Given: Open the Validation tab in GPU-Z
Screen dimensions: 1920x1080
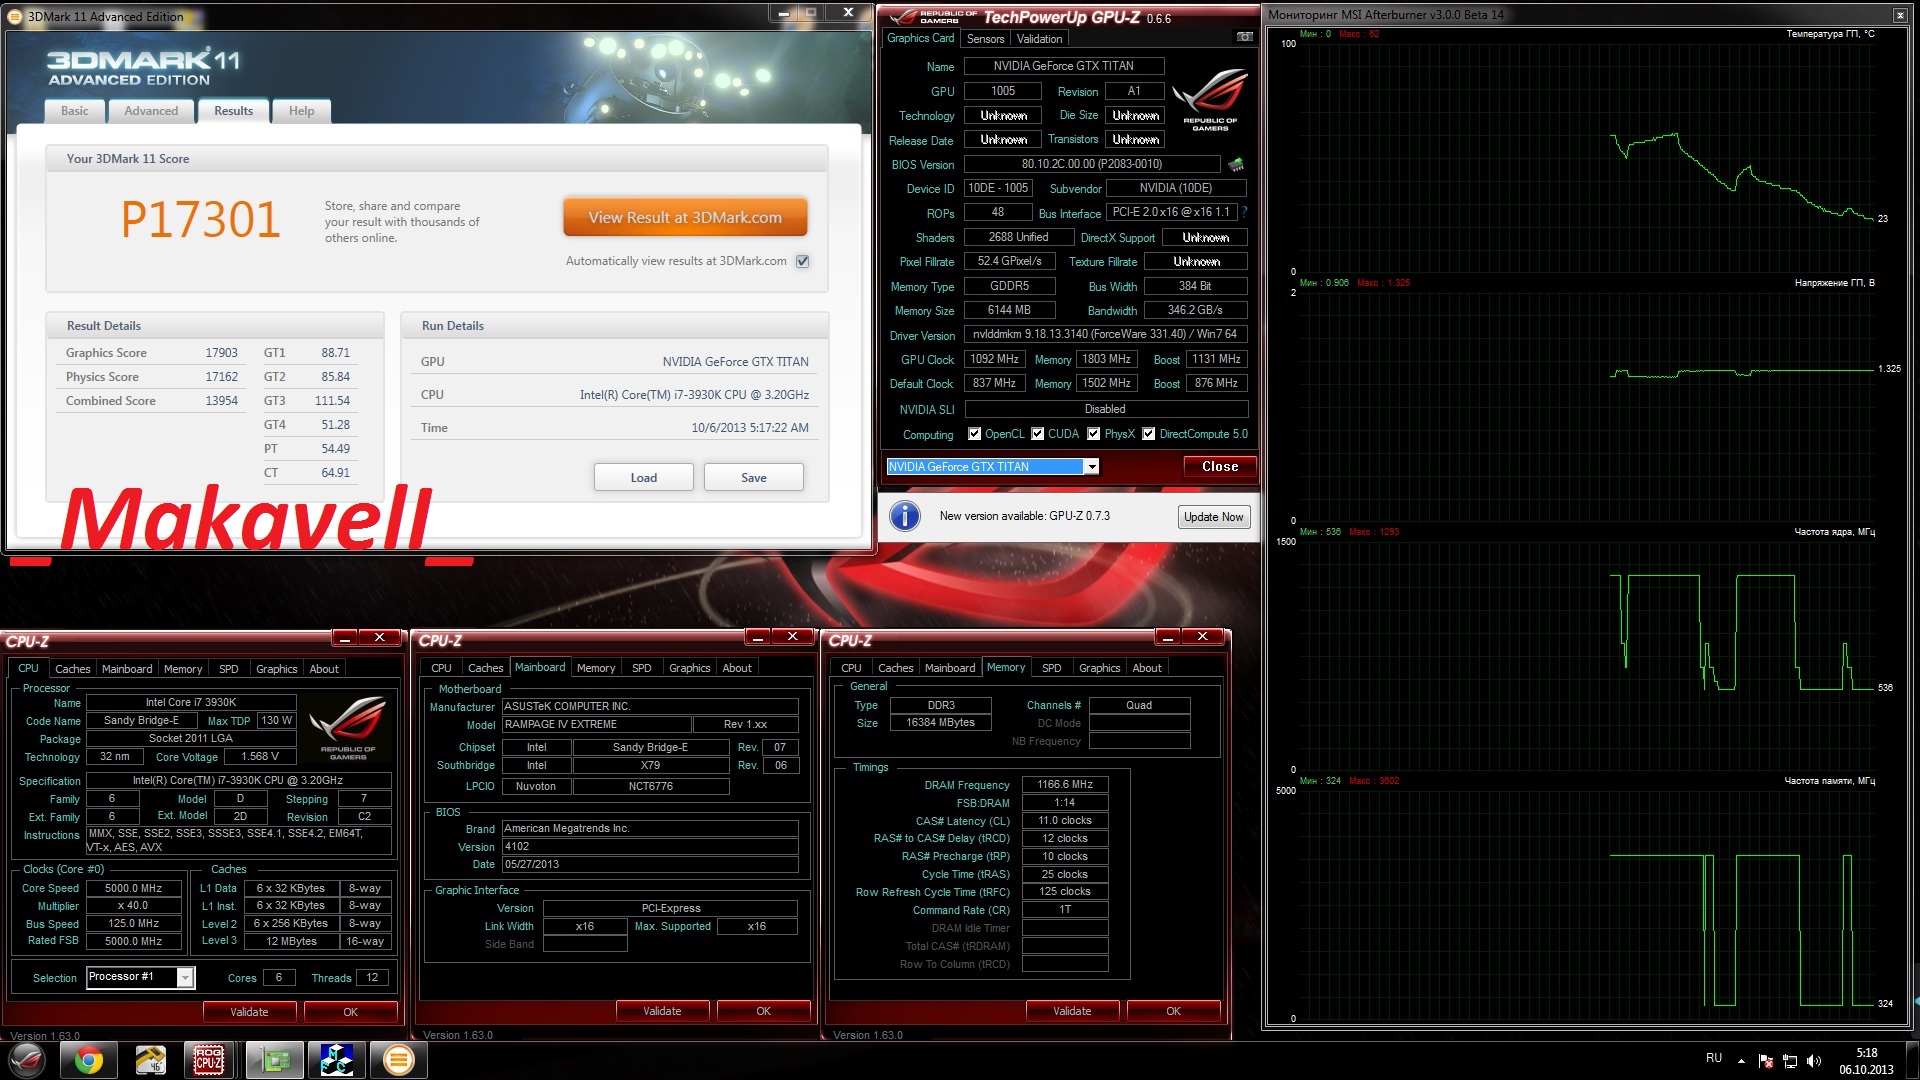Looking at the screenshot, I should click(x=1039, y=39).
